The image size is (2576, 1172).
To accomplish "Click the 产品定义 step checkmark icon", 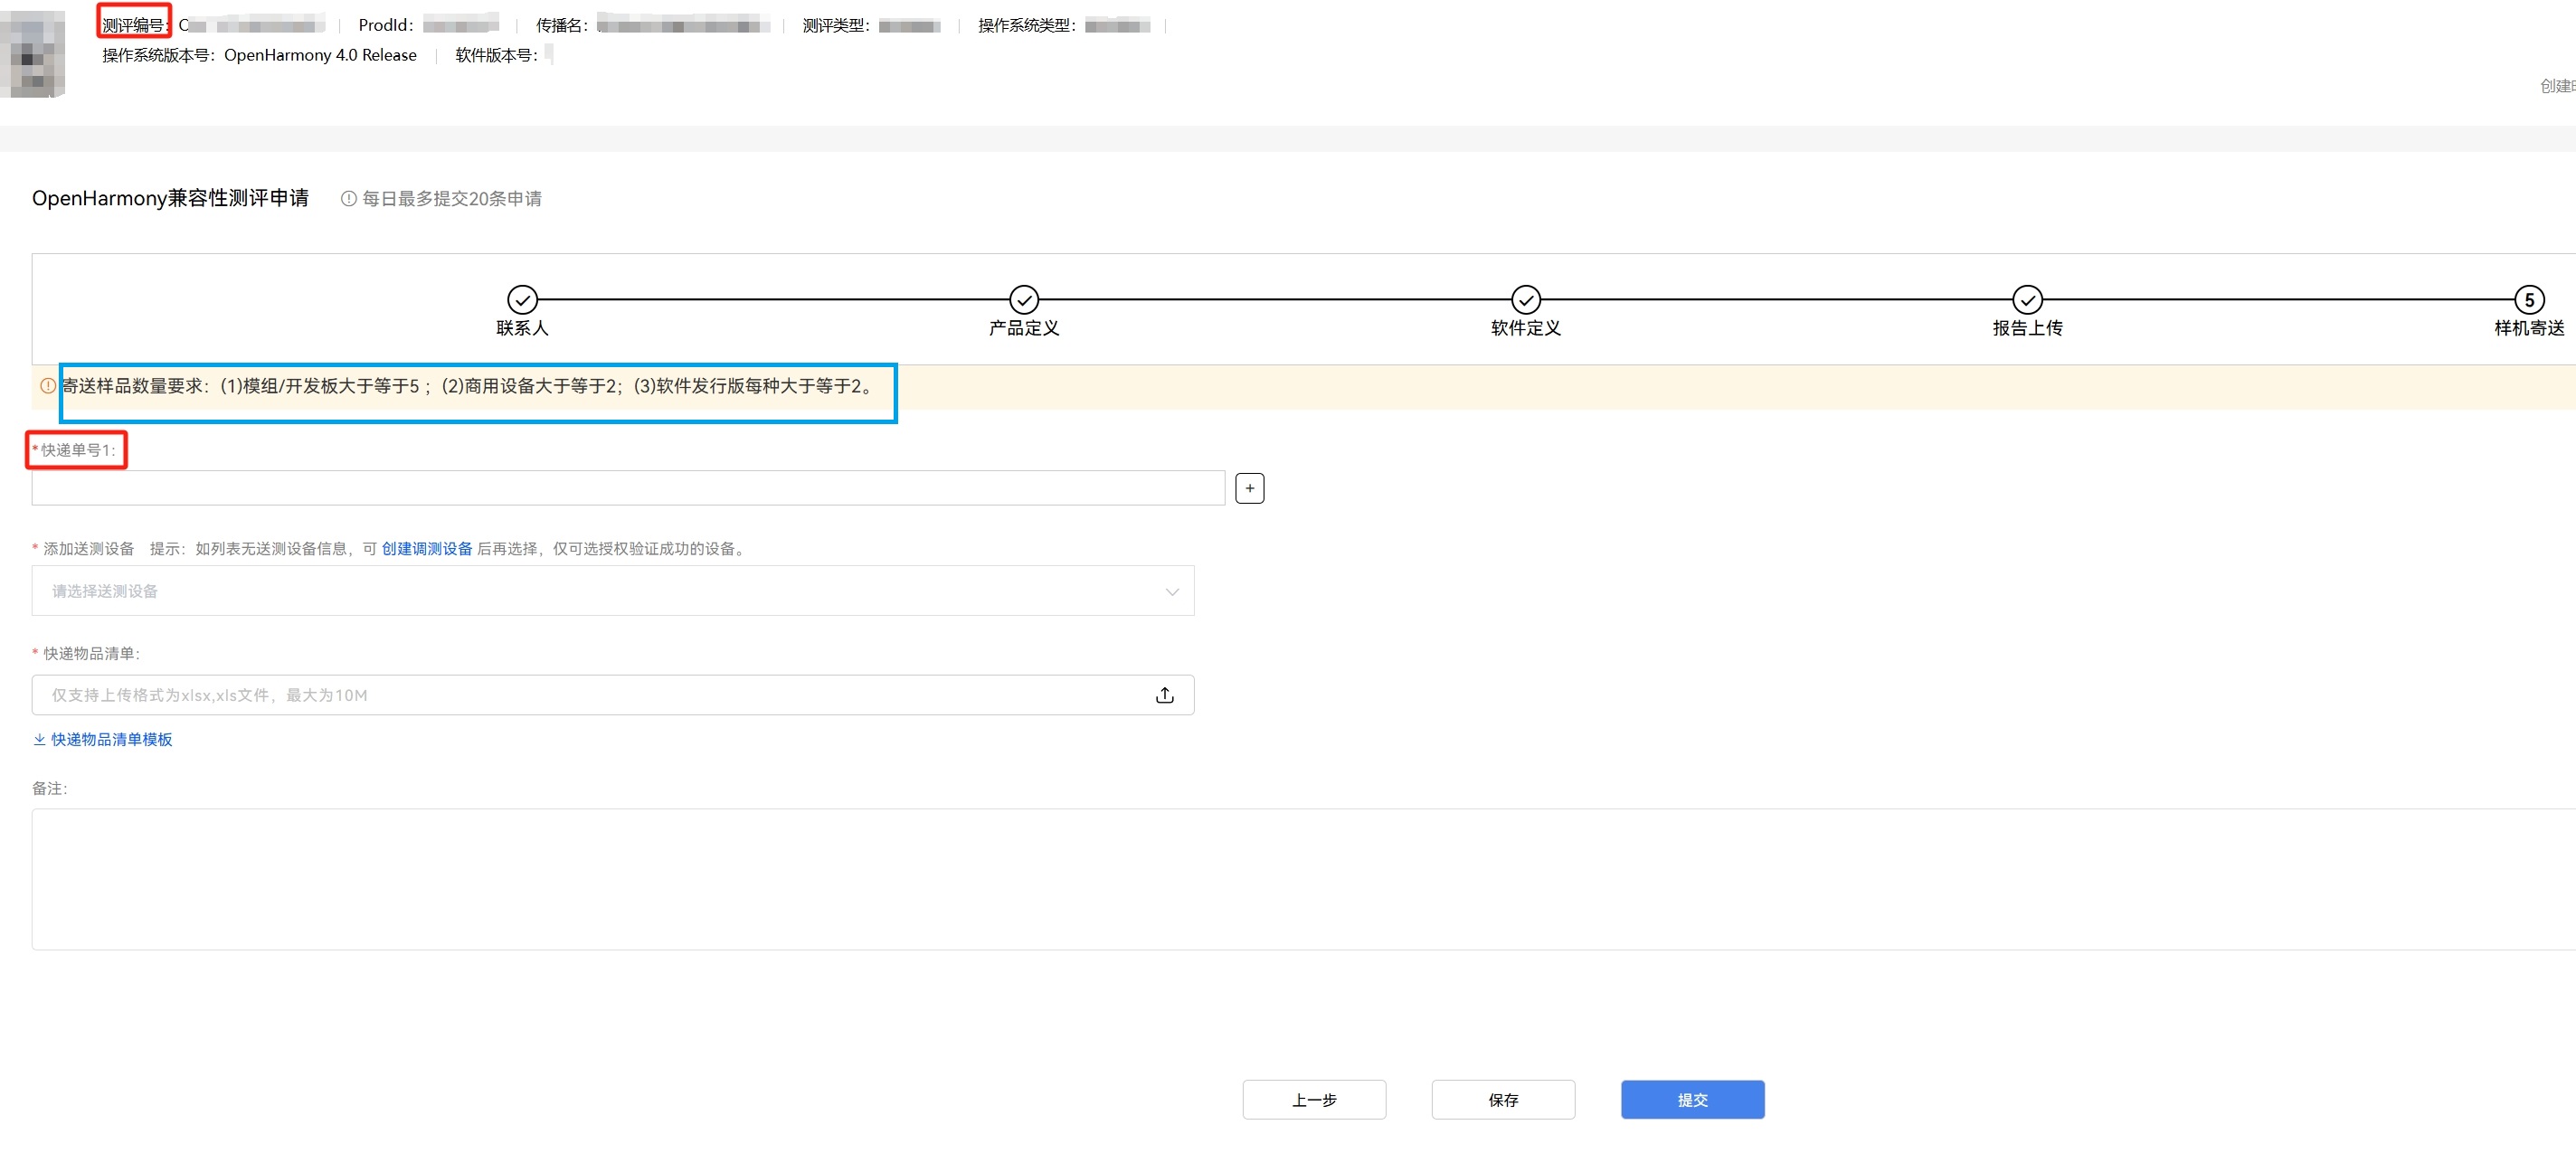I will click(1024, 299).
